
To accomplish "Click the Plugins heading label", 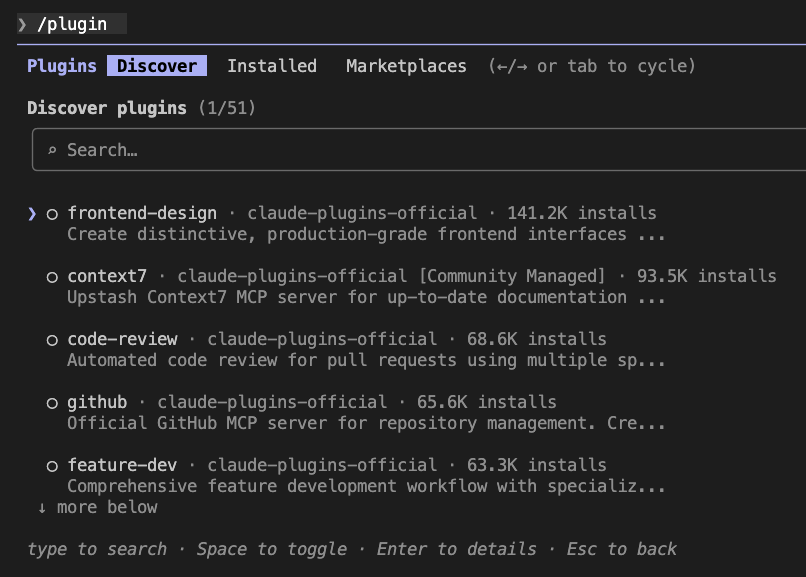I will click(x=62, y=66).
